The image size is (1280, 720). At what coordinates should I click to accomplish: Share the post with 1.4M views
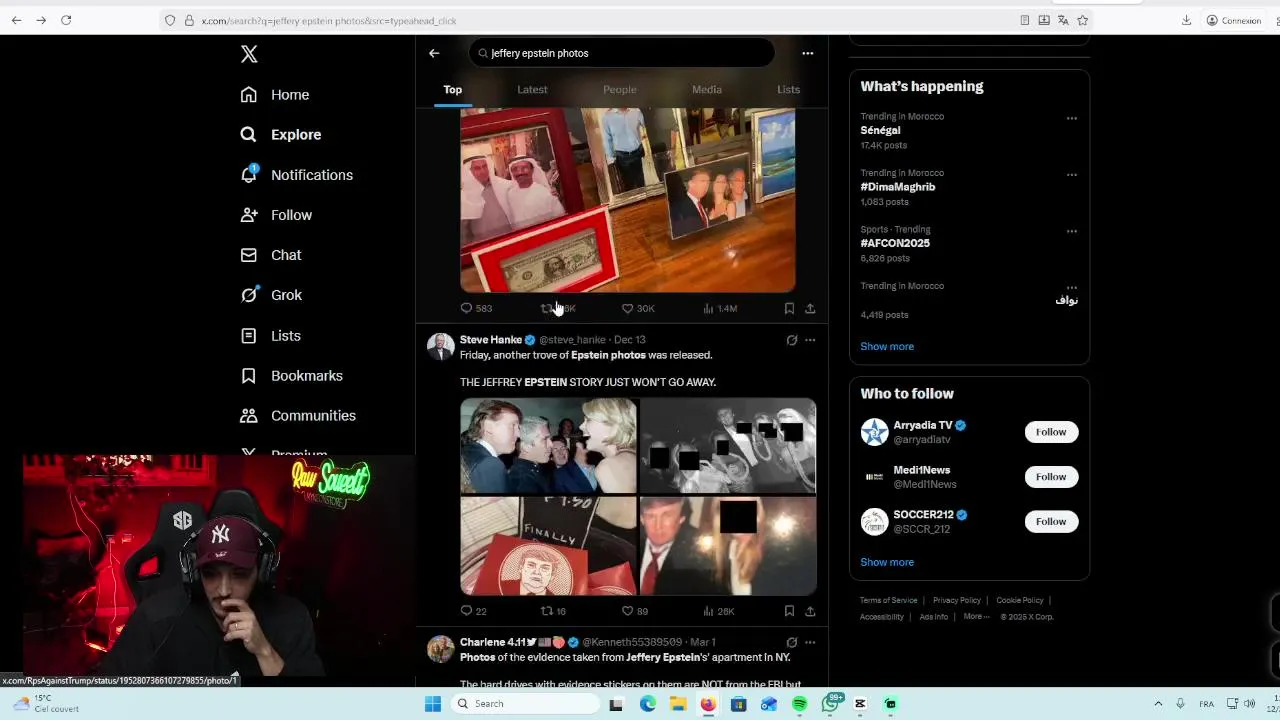[810, 308]
